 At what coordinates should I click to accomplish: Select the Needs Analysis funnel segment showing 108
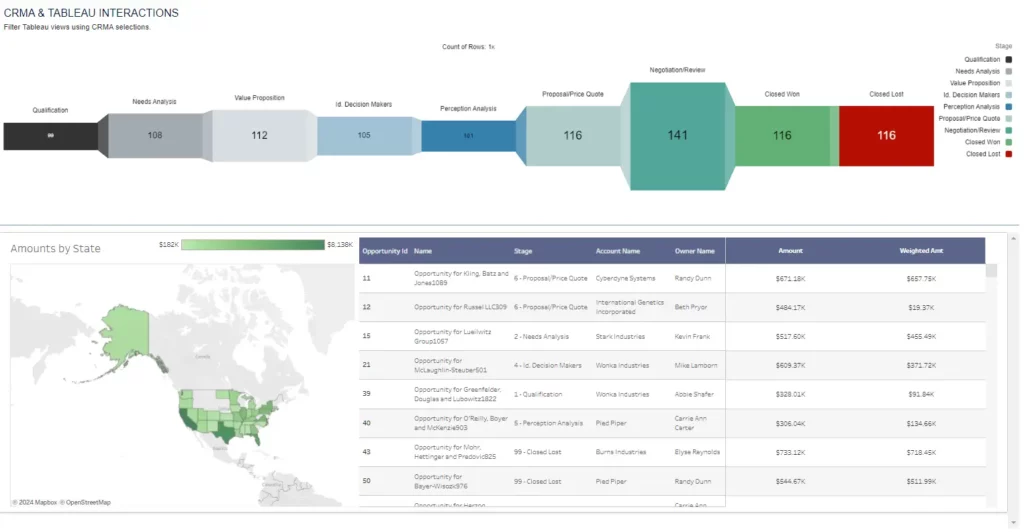[x=155, y=135]
